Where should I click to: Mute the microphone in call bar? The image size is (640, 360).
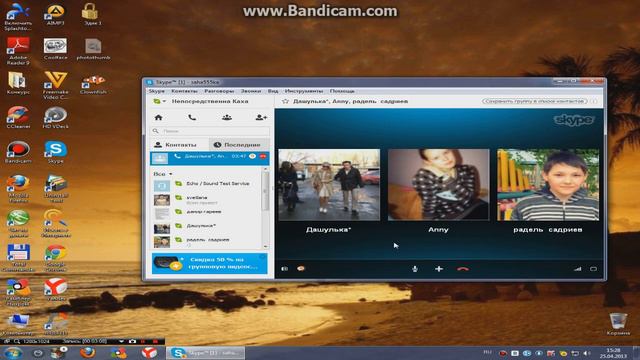pos(415,269)
